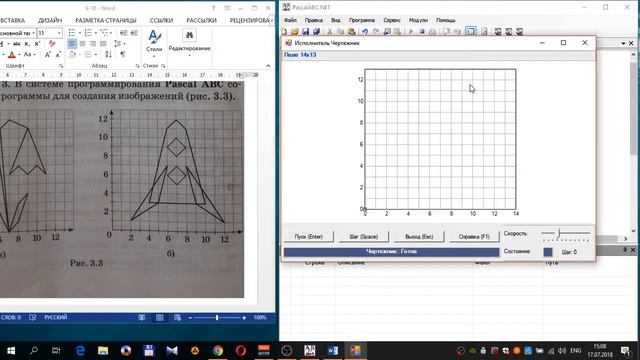Expand the font color dropdown arrow
Image resolution: width=640 pixels, height=360 pixels.
19,54
